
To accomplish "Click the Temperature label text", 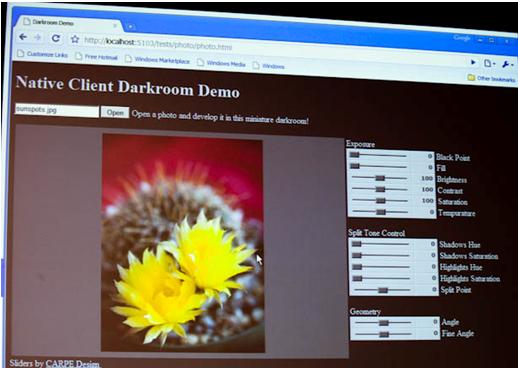I will (x=457, y=213).
